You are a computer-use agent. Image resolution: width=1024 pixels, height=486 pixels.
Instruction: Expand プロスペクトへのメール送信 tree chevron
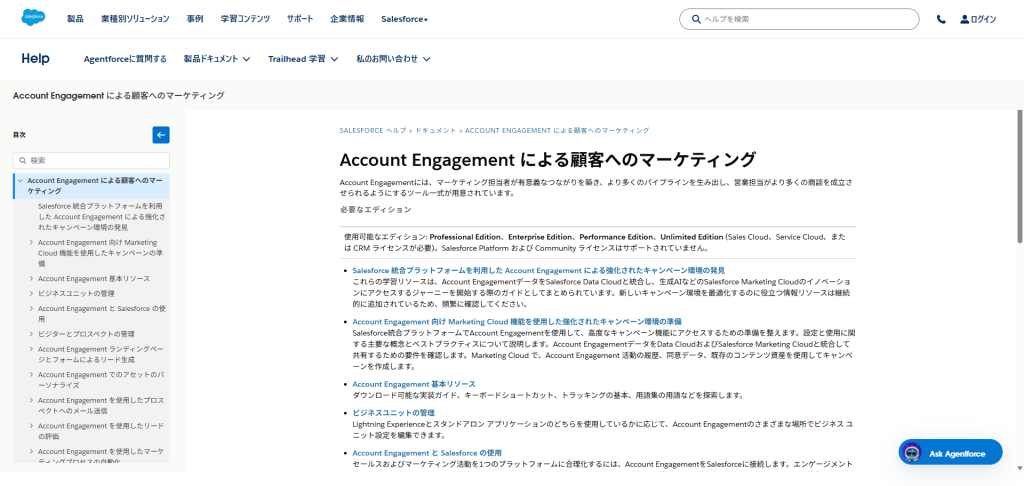click(31, 400)
